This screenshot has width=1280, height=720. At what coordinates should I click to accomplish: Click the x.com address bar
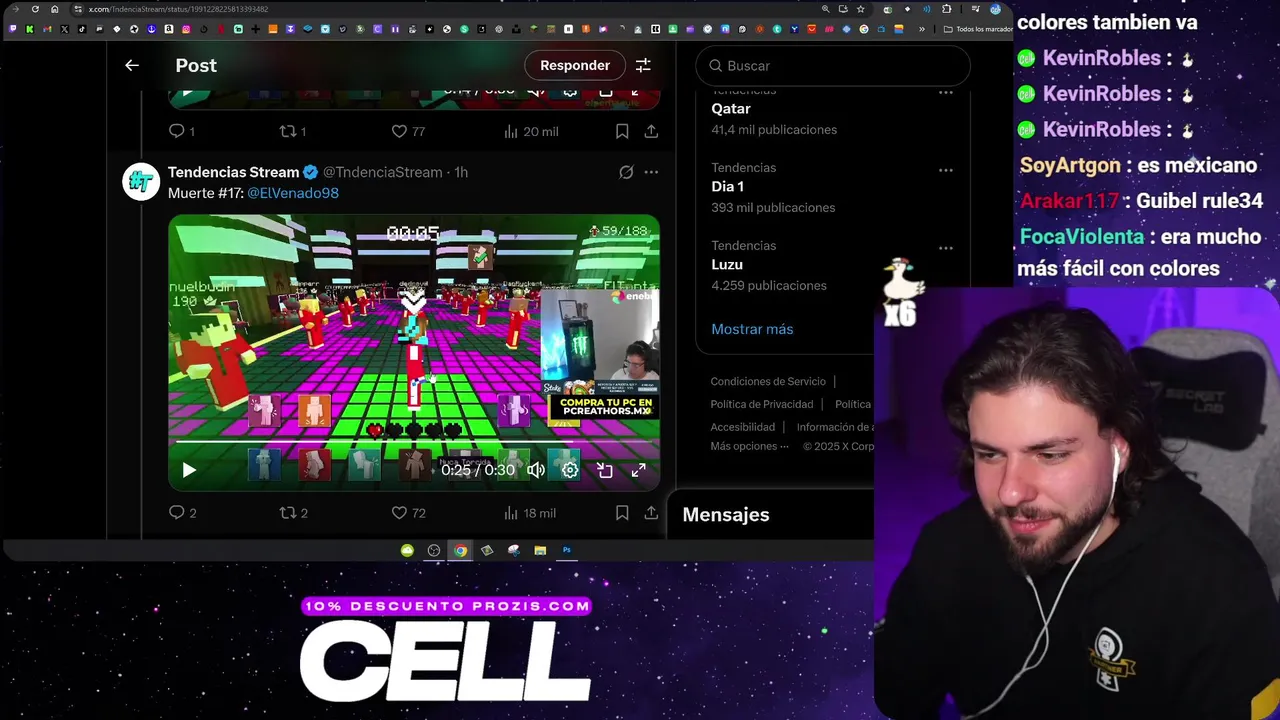tap(440, 9)
